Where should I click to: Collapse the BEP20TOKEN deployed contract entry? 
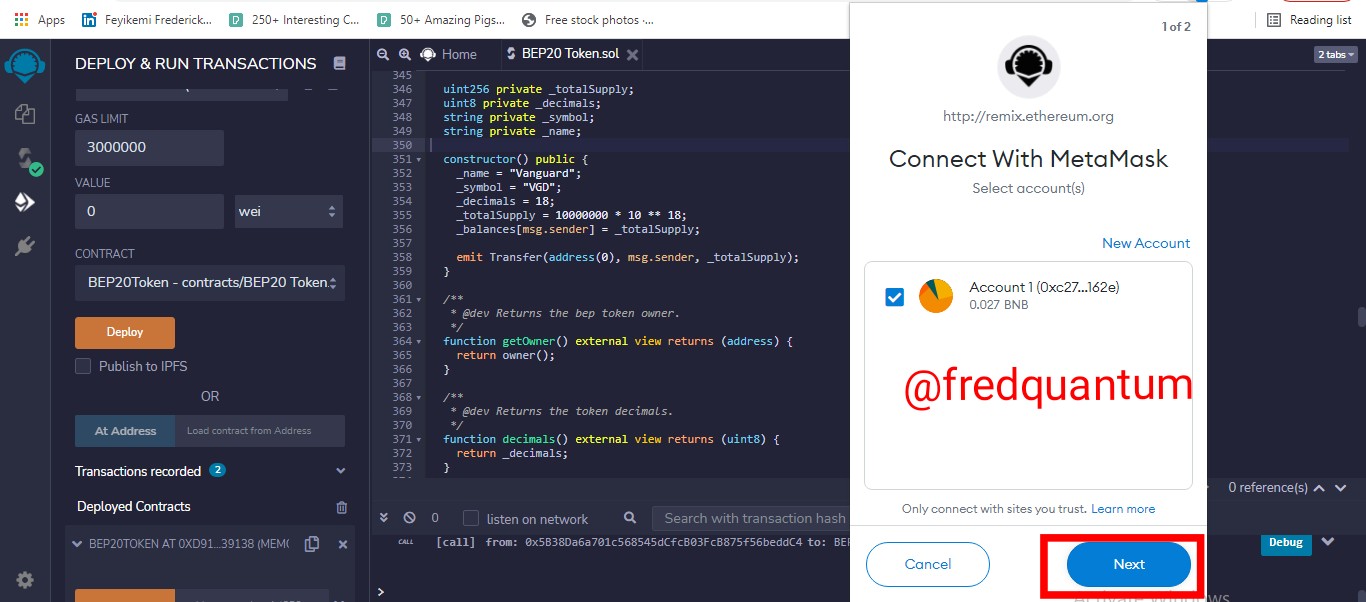(x=78, y=544)
